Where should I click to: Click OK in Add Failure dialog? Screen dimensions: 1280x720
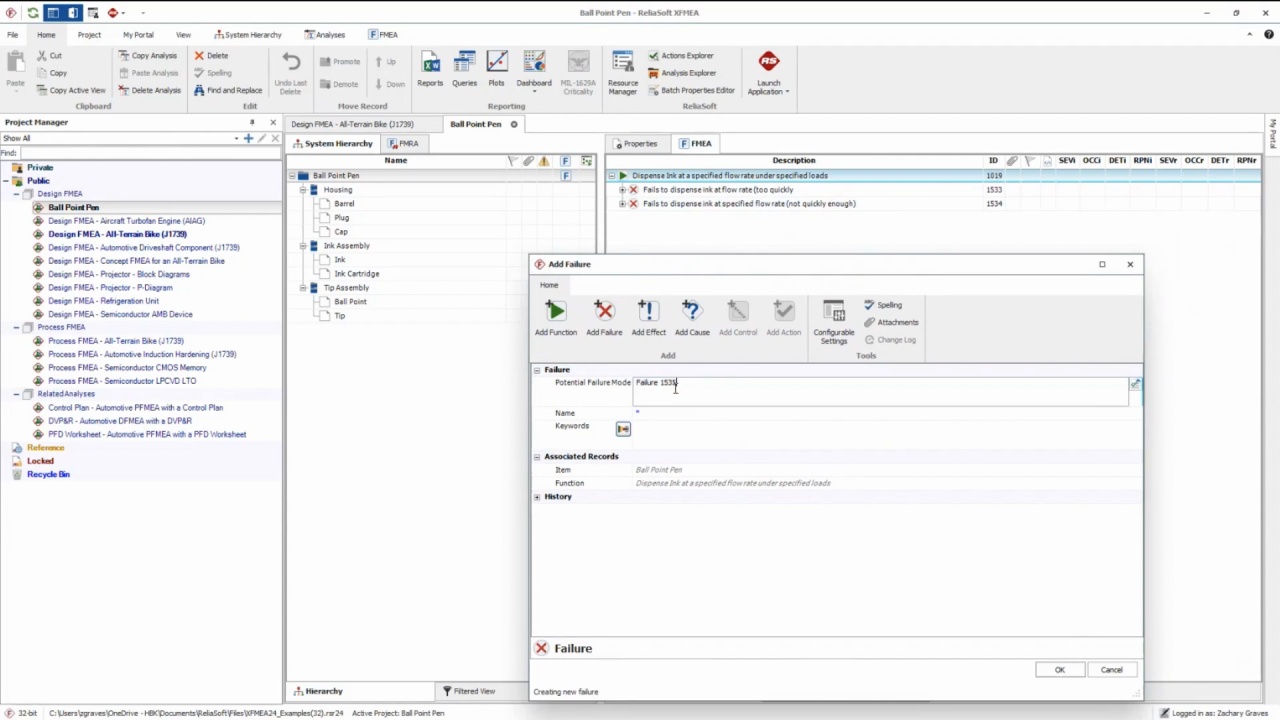tap(1060, 670)
